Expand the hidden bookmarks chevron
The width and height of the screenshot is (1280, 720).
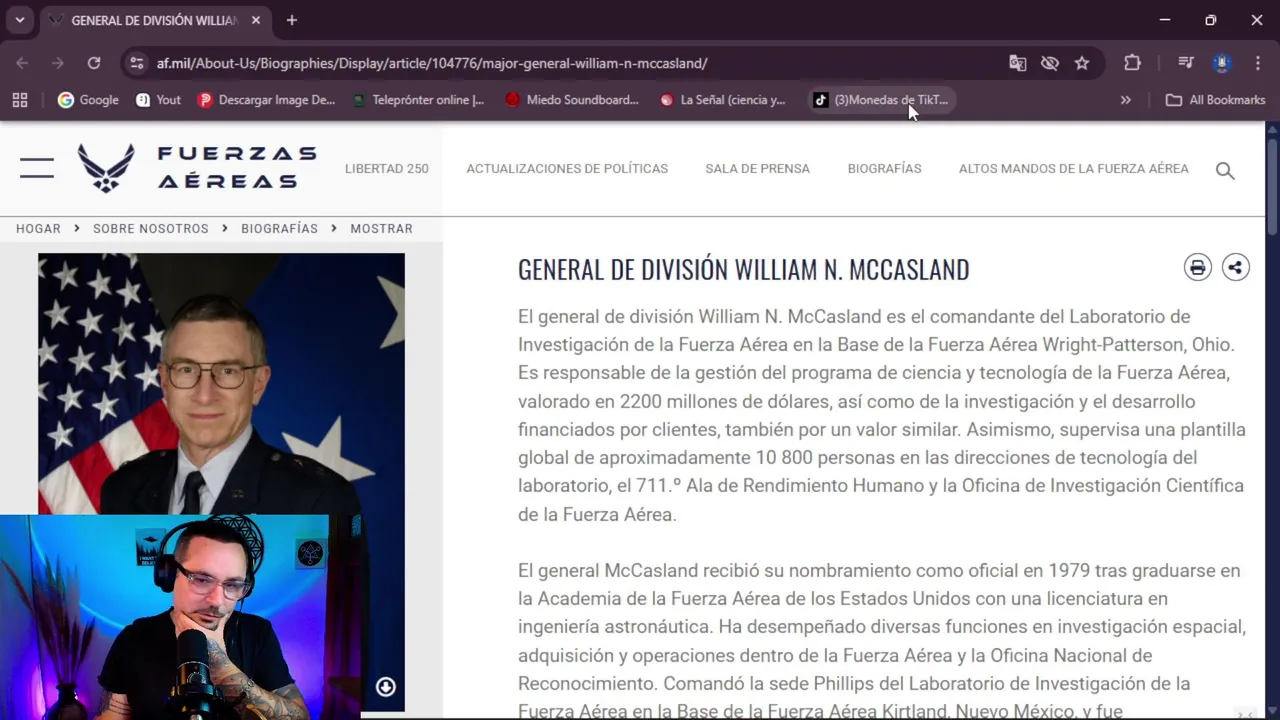tap(1126, 100)
